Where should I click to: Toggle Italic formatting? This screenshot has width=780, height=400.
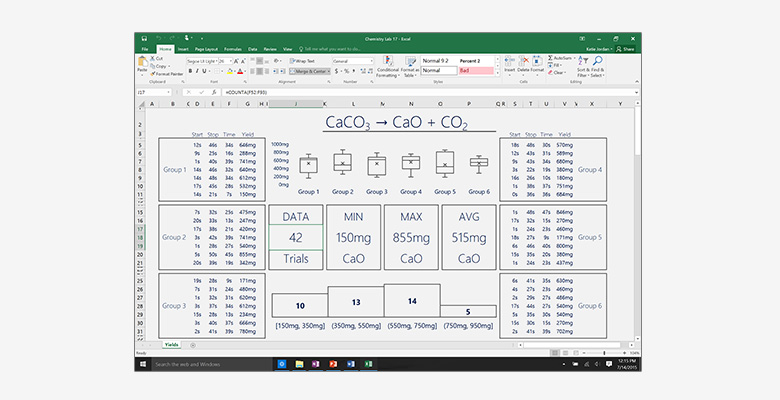[199, 72]
